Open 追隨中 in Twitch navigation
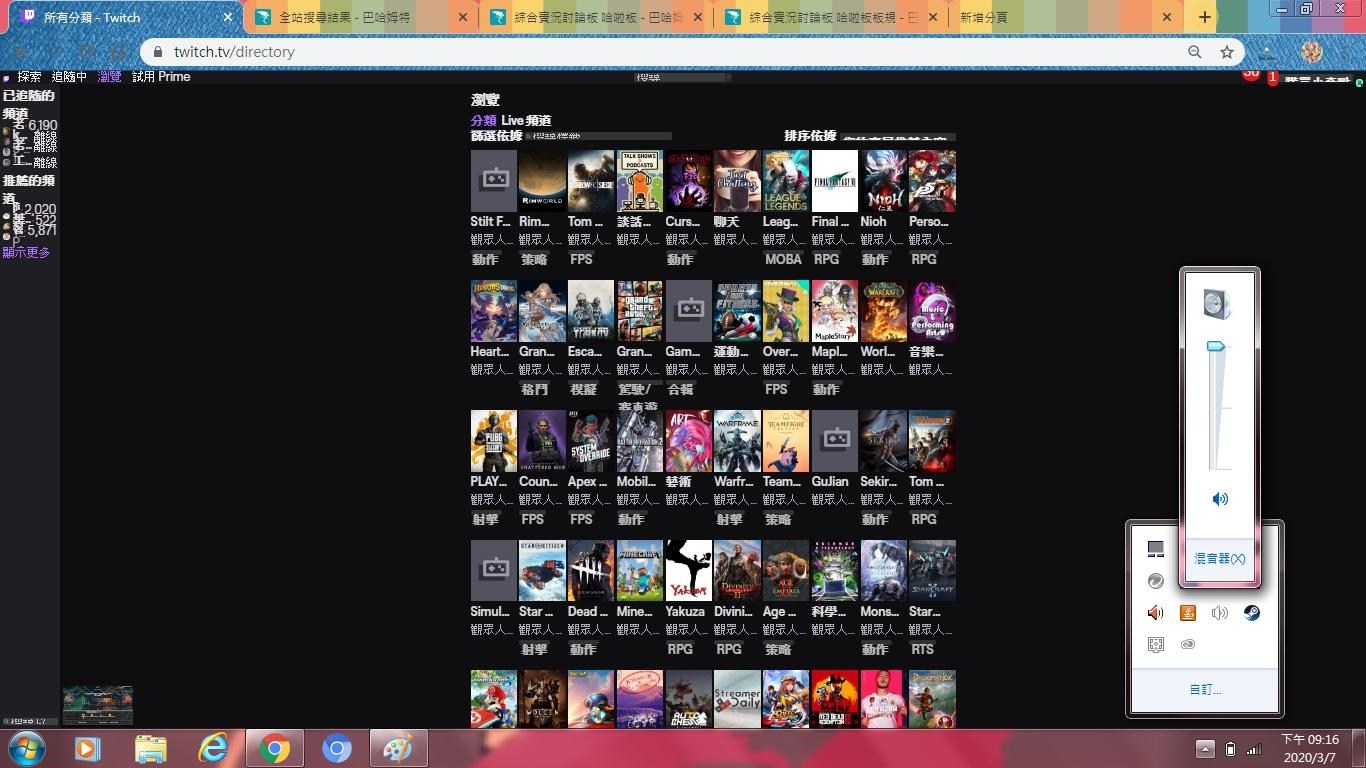1366x768 pixels. point(69,76)
